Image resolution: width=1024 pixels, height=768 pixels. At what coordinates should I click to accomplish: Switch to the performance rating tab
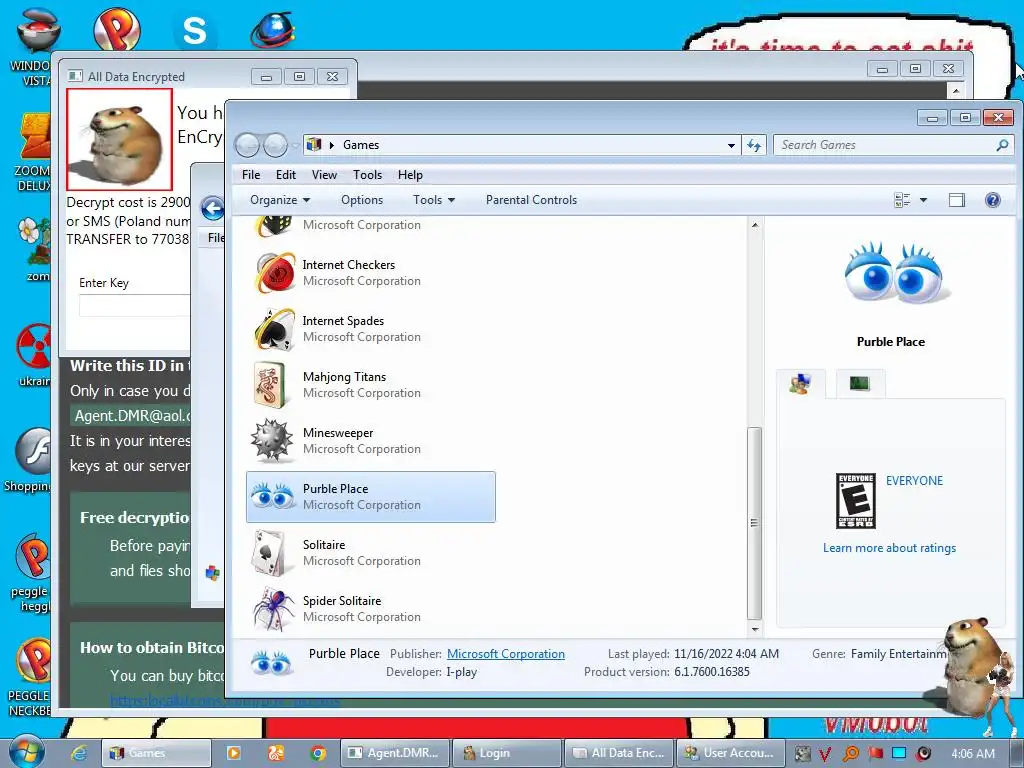pyautogui.click(x=860, y=383)
